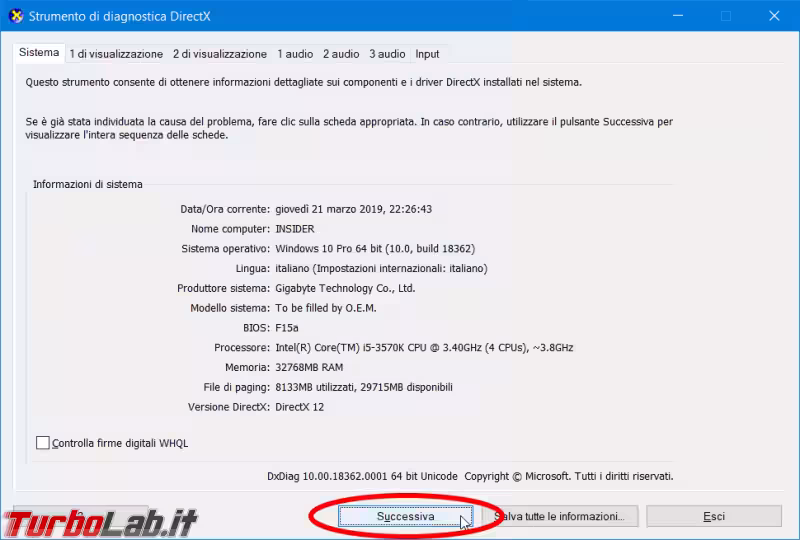800x540 pixels.
Task: Close the DirectX diagnostic window
Action: [774, 16]
